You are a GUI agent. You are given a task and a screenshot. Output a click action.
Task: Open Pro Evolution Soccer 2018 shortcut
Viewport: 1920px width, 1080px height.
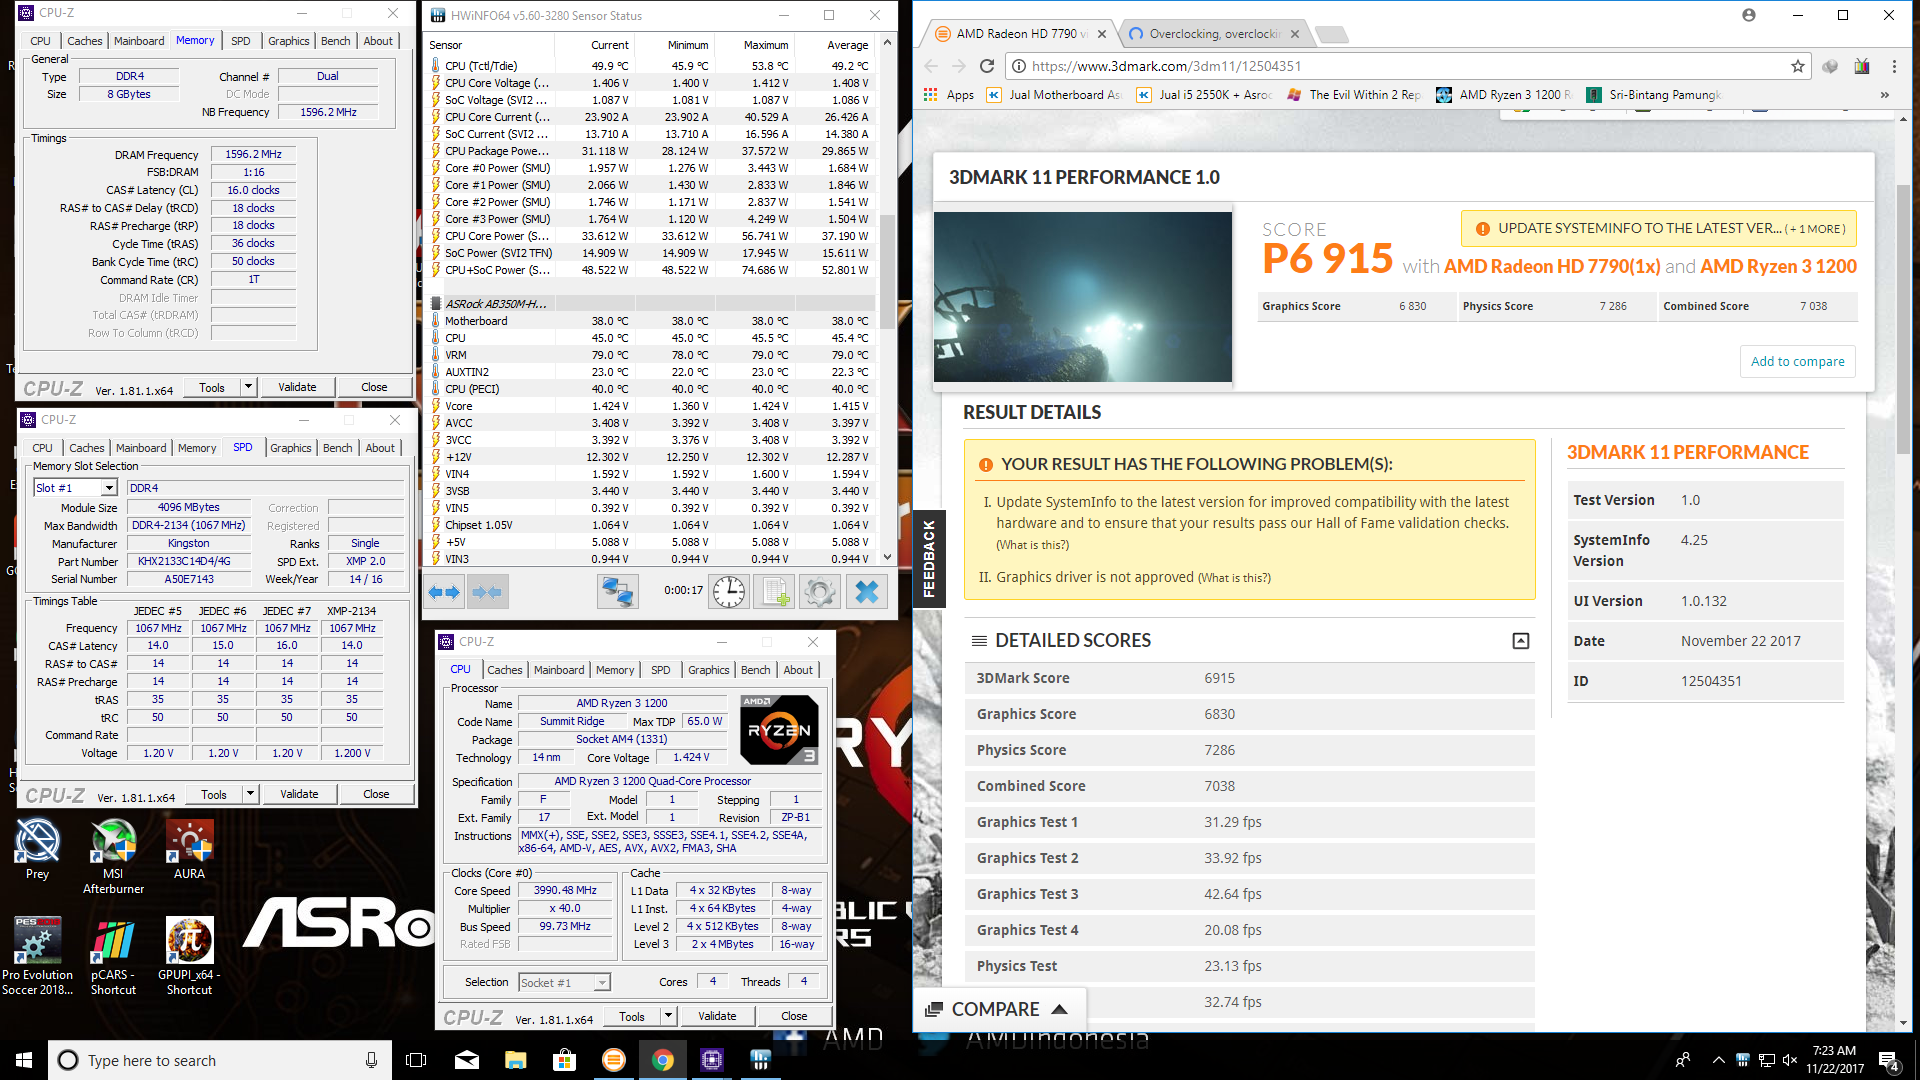[x=37, y=956]
